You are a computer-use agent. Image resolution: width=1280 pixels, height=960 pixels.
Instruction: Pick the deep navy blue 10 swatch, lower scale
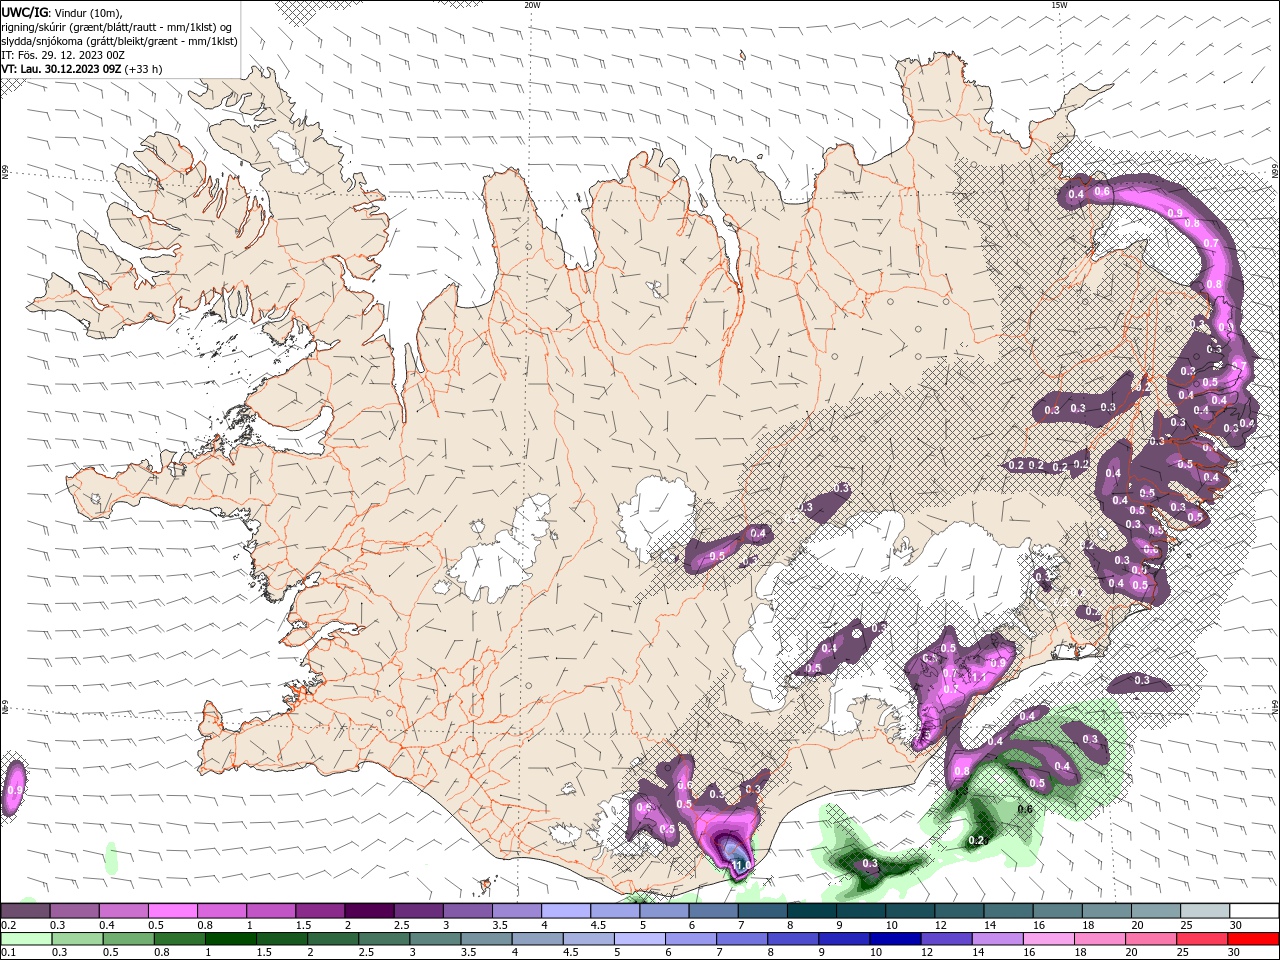pos(894,939)
